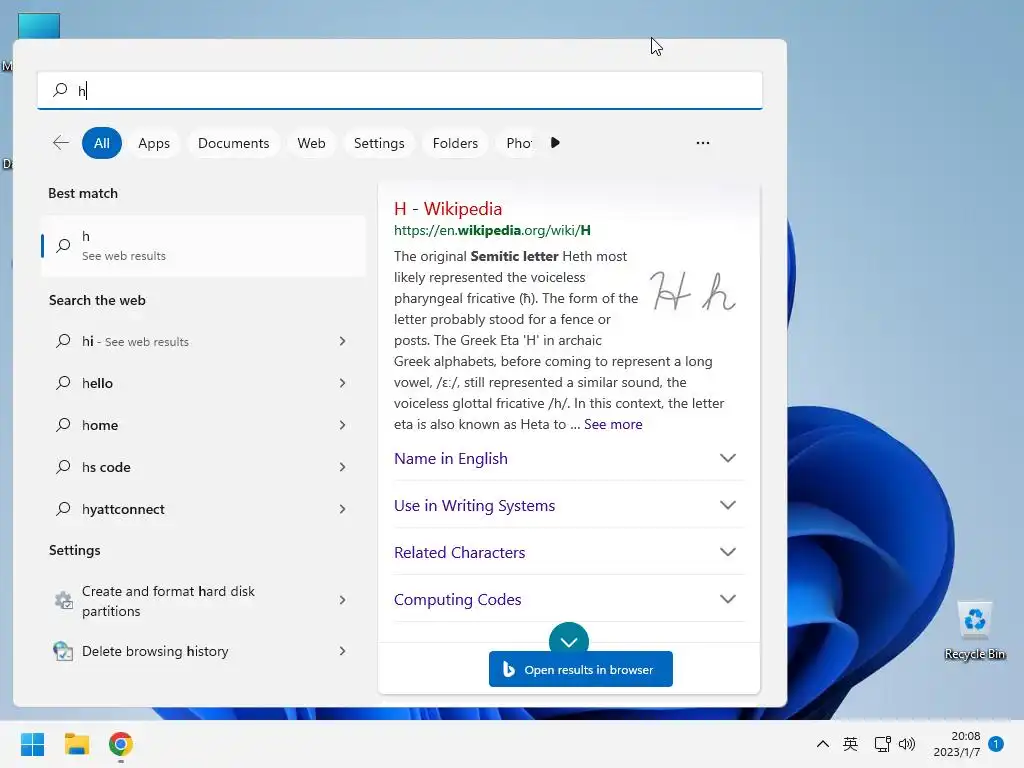The height and width of the screenshot is (768, 1024).
Task: Click the round teal expand-down button
Action: tap(569, 639)
